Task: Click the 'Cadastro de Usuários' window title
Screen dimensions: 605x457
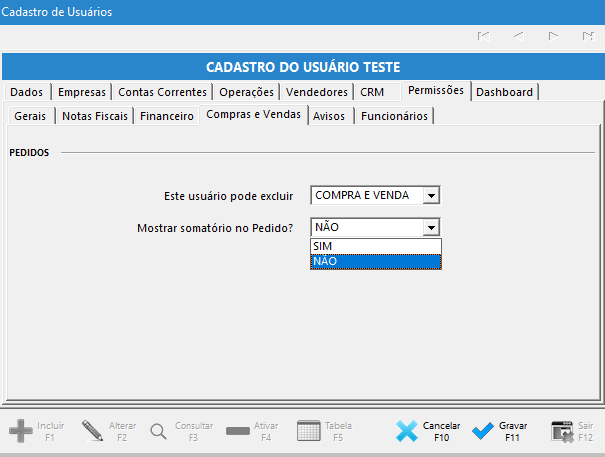Action: 57,12
